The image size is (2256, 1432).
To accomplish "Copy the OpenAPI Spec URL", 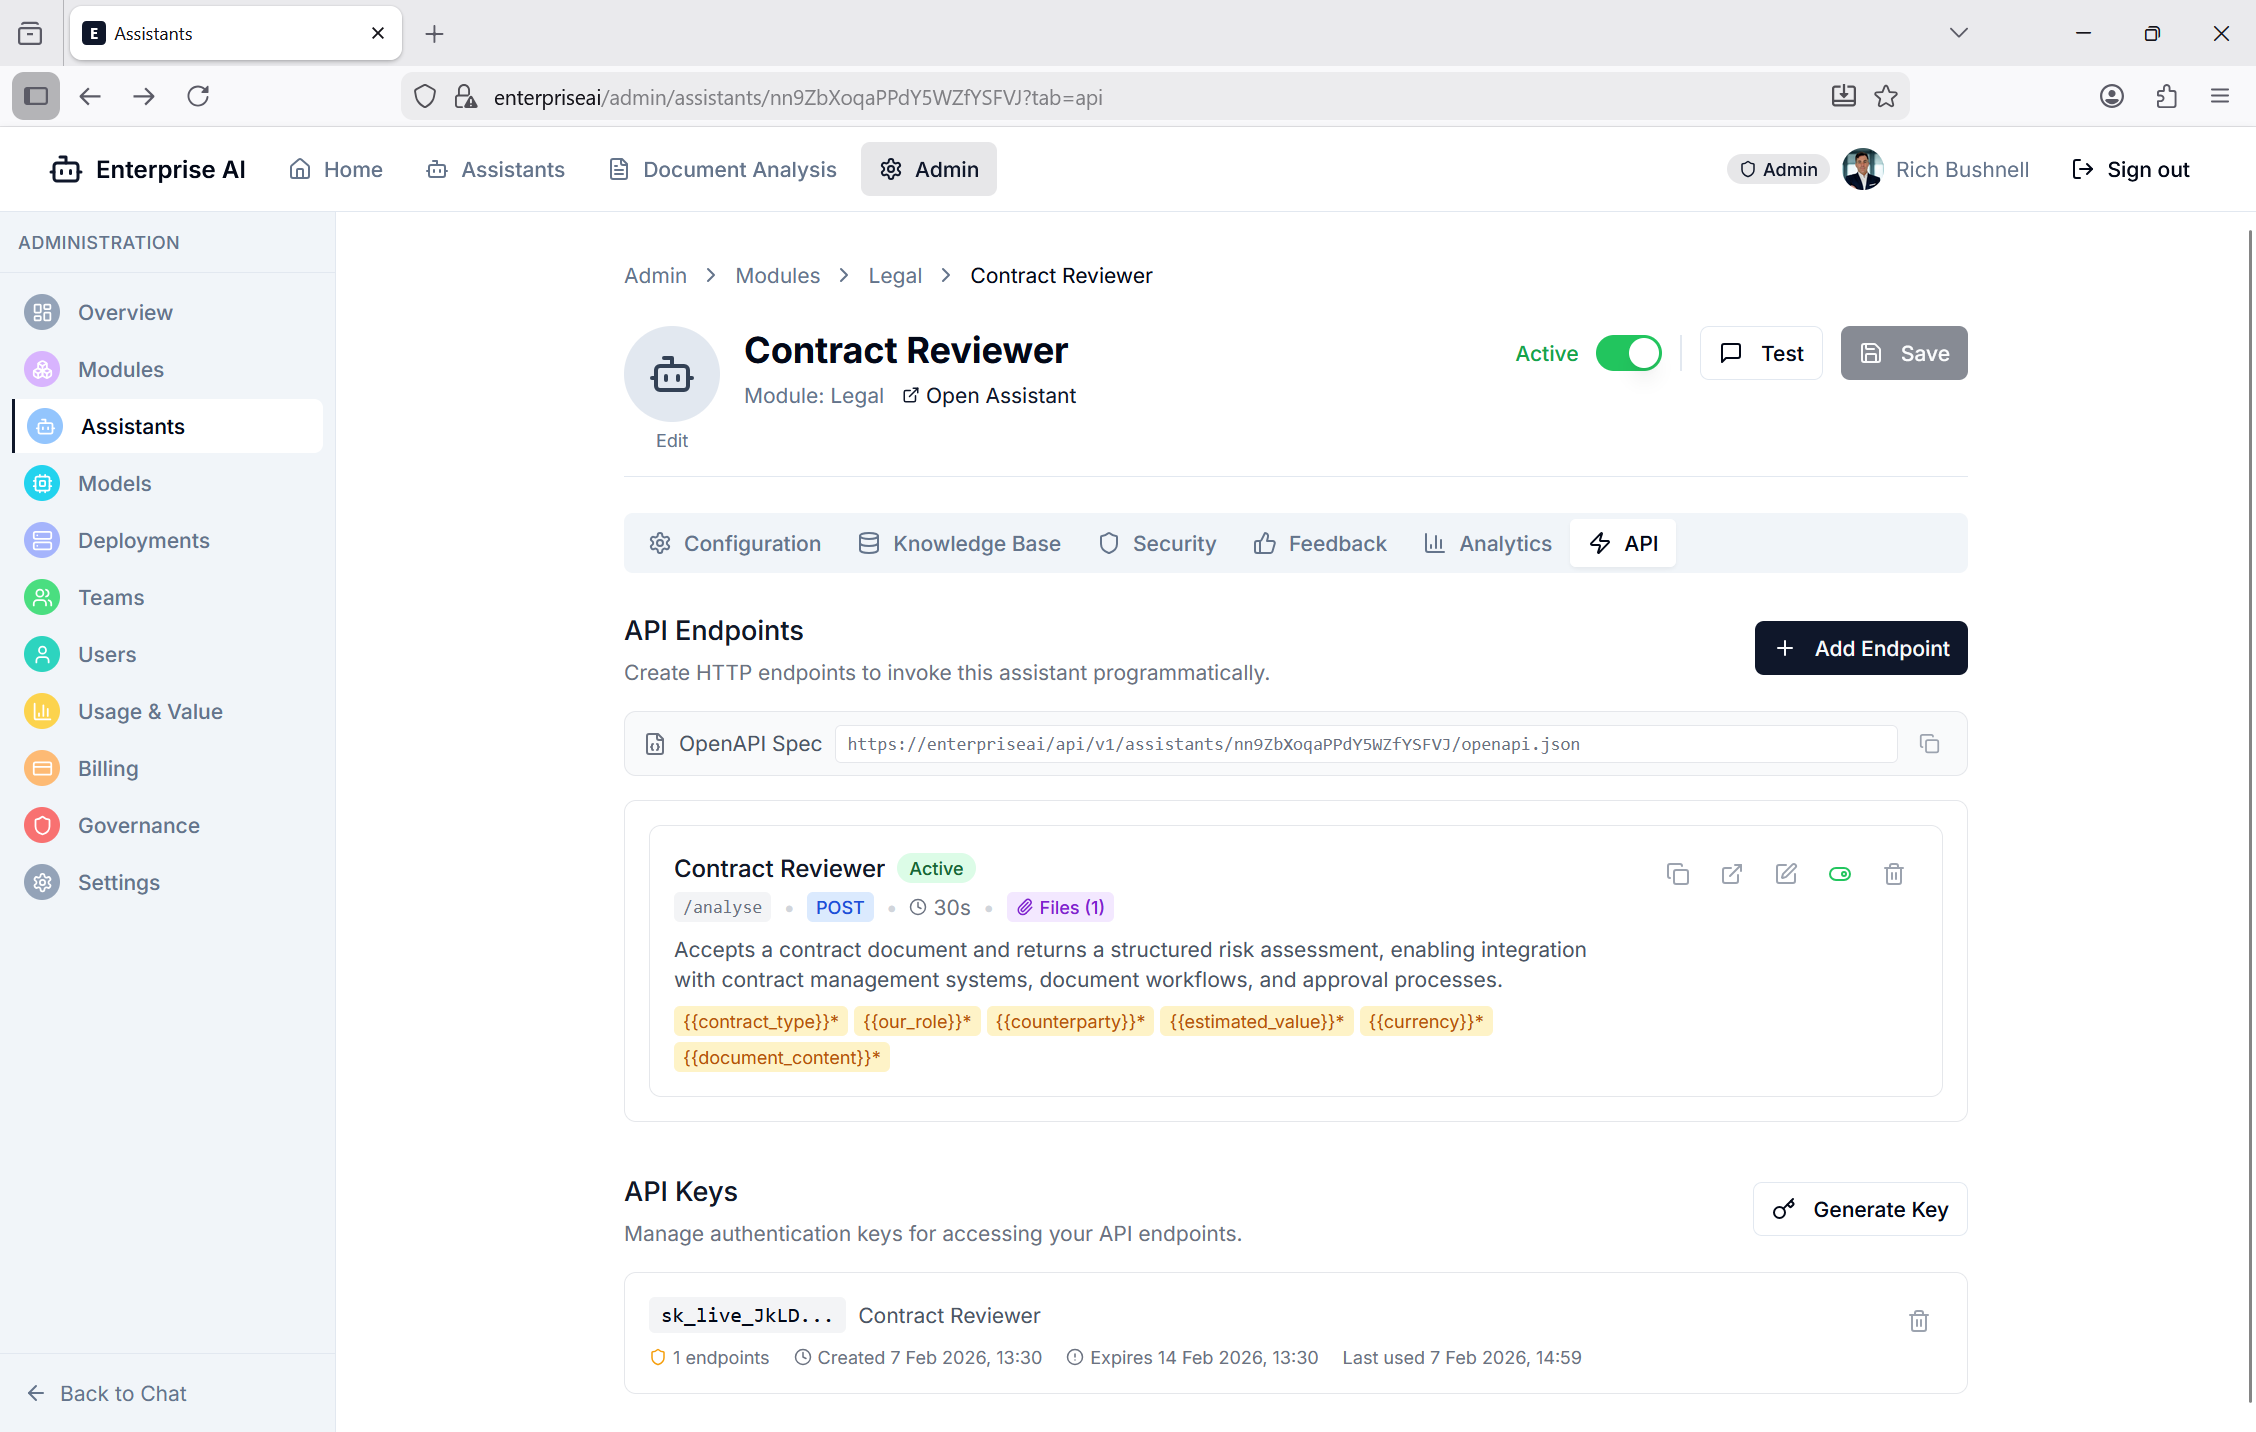I will pyautogui.click(x=1929, y=744).
